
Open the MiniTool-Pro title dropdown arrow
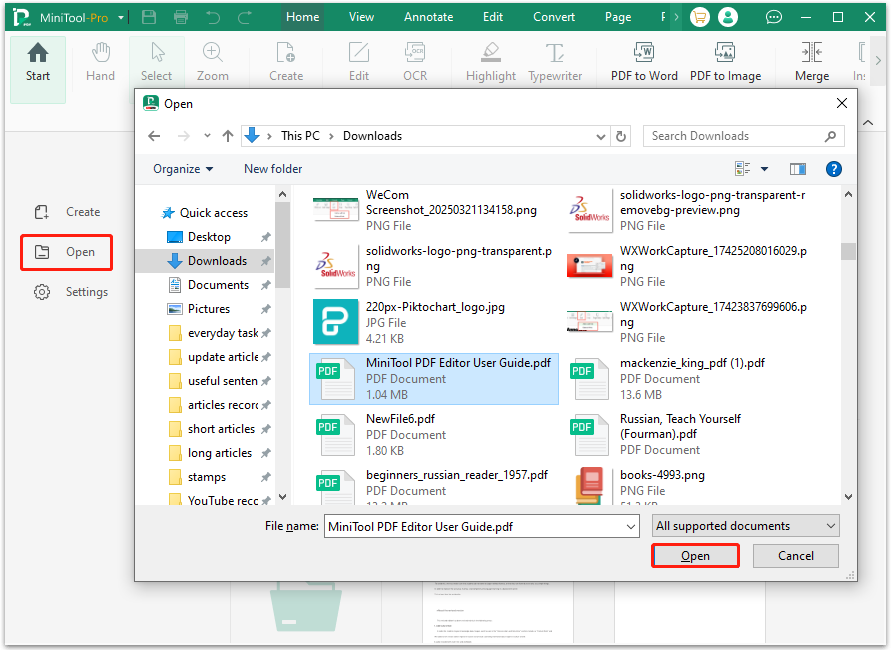pos(121,18)
